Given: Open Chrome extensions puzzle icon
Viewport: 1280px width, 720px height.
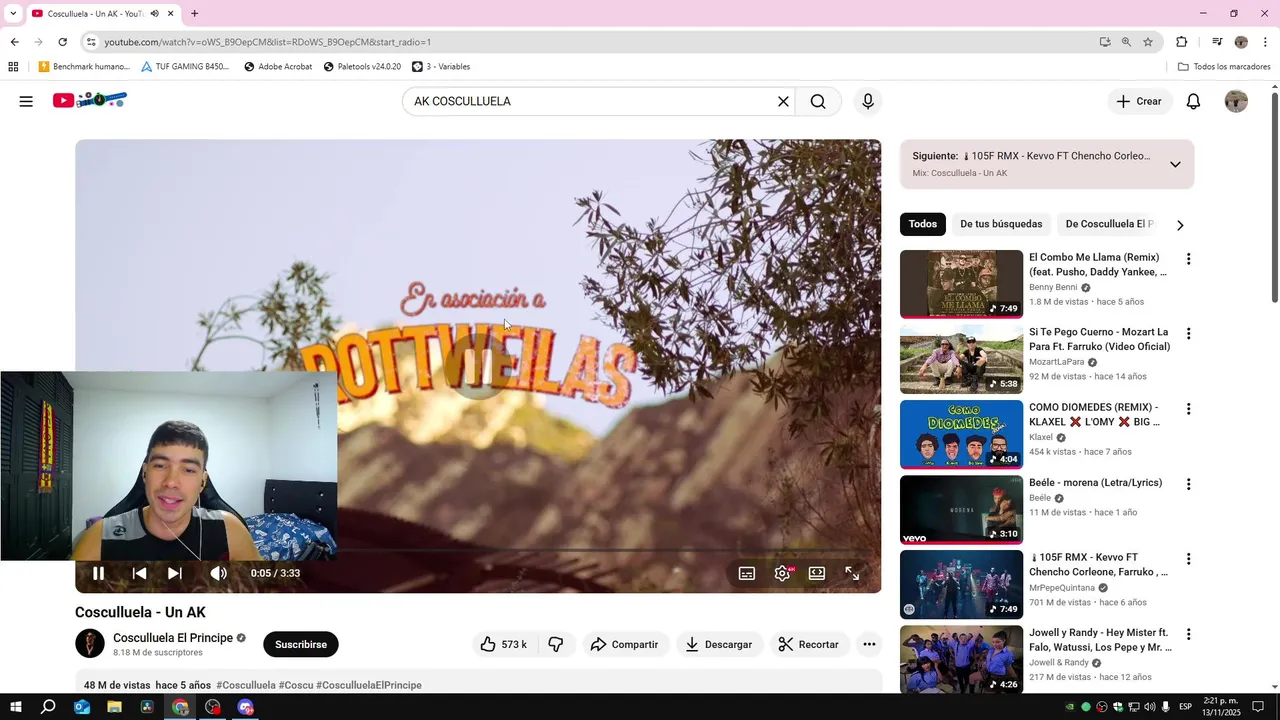Looking at the screenshot, I should [1181, 42].
